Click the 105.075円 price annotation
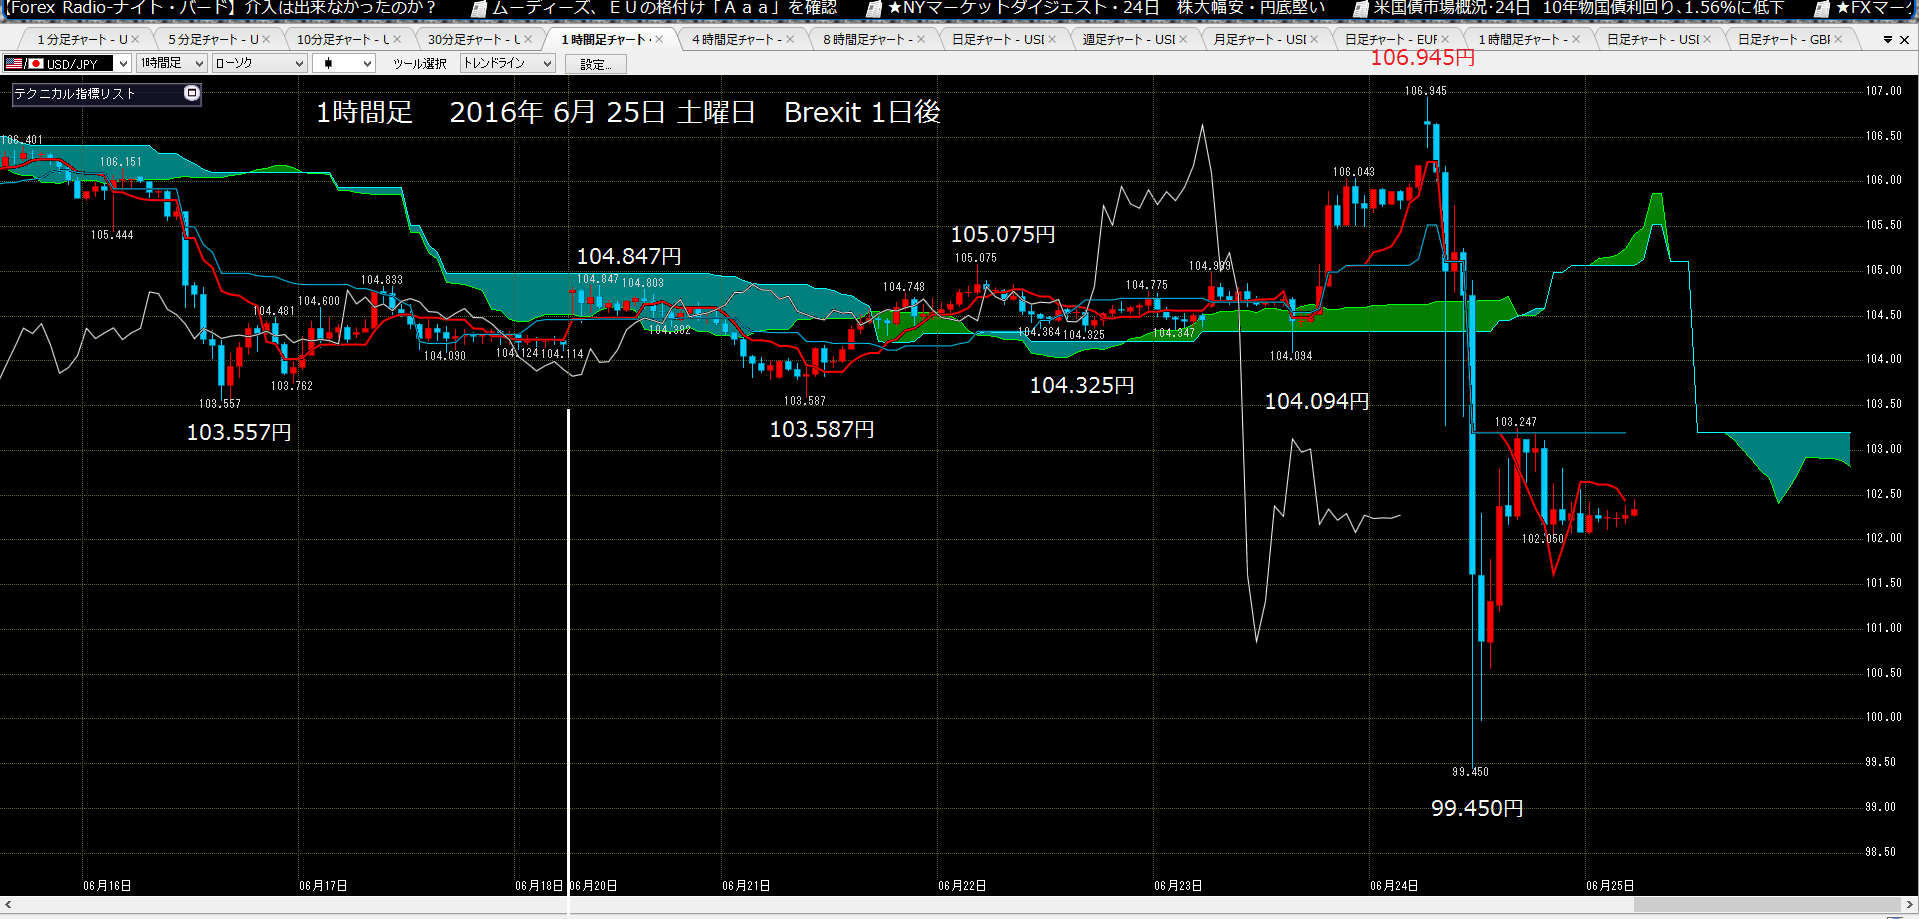Image resolution: width=1919 pixels, height=919 pixels. (x=1003, y=234)
